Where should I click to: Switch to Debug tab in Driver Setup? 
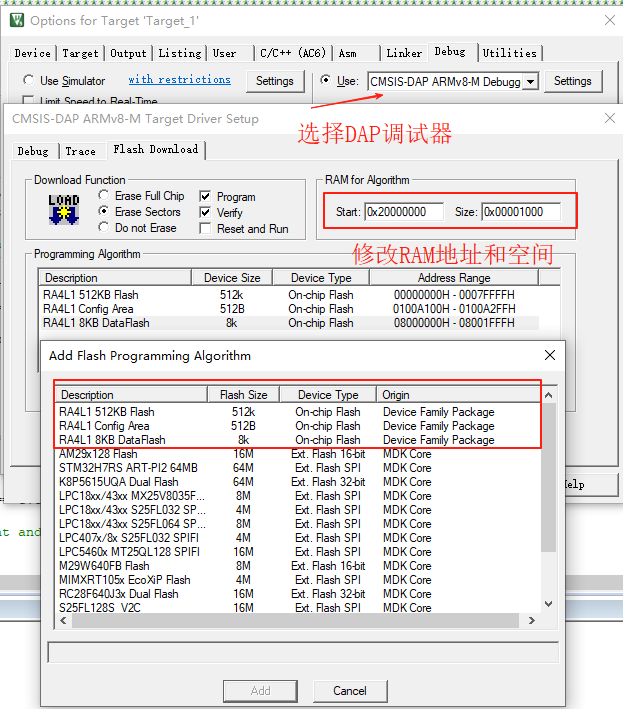(x=33, y=151)
